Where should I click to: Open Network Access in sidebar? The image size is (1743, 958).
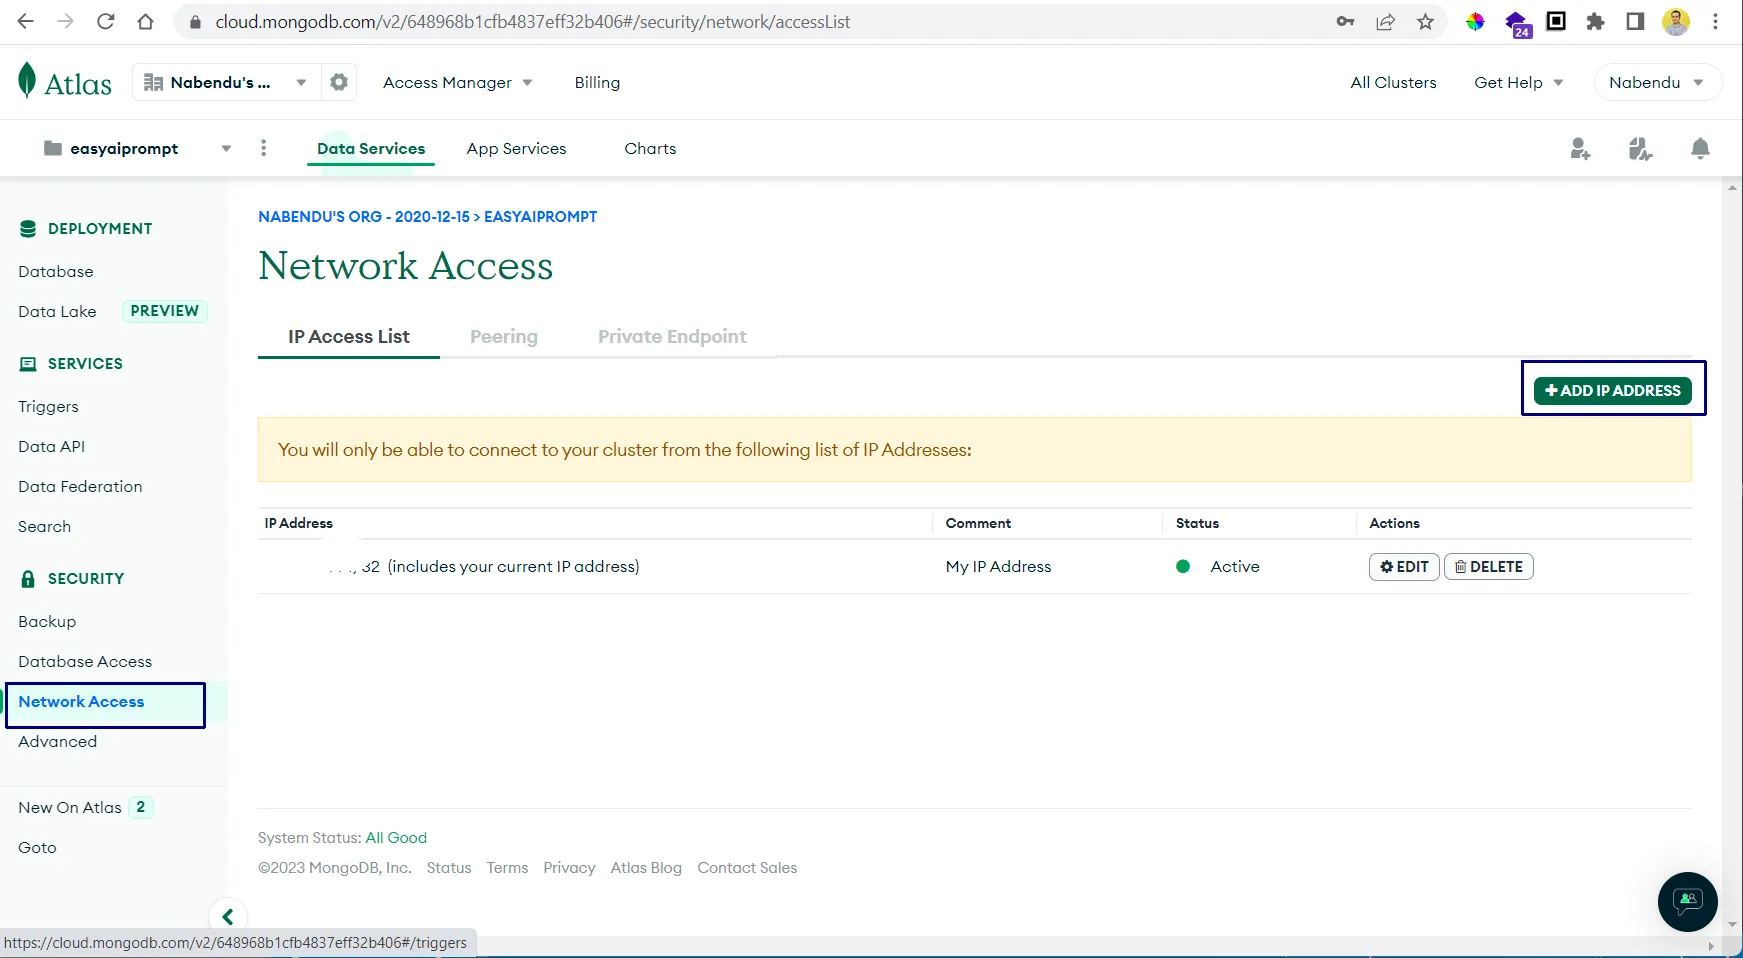click(81, 701)
